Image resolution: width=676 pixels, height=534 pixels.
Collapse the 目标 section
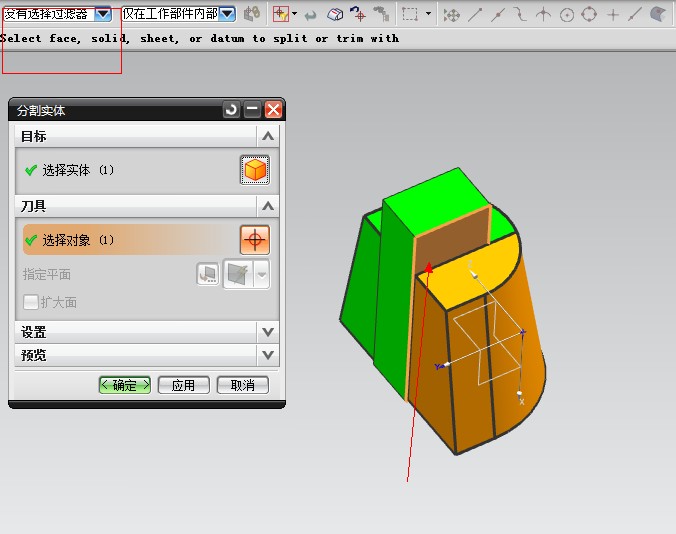tap(268, 136)
